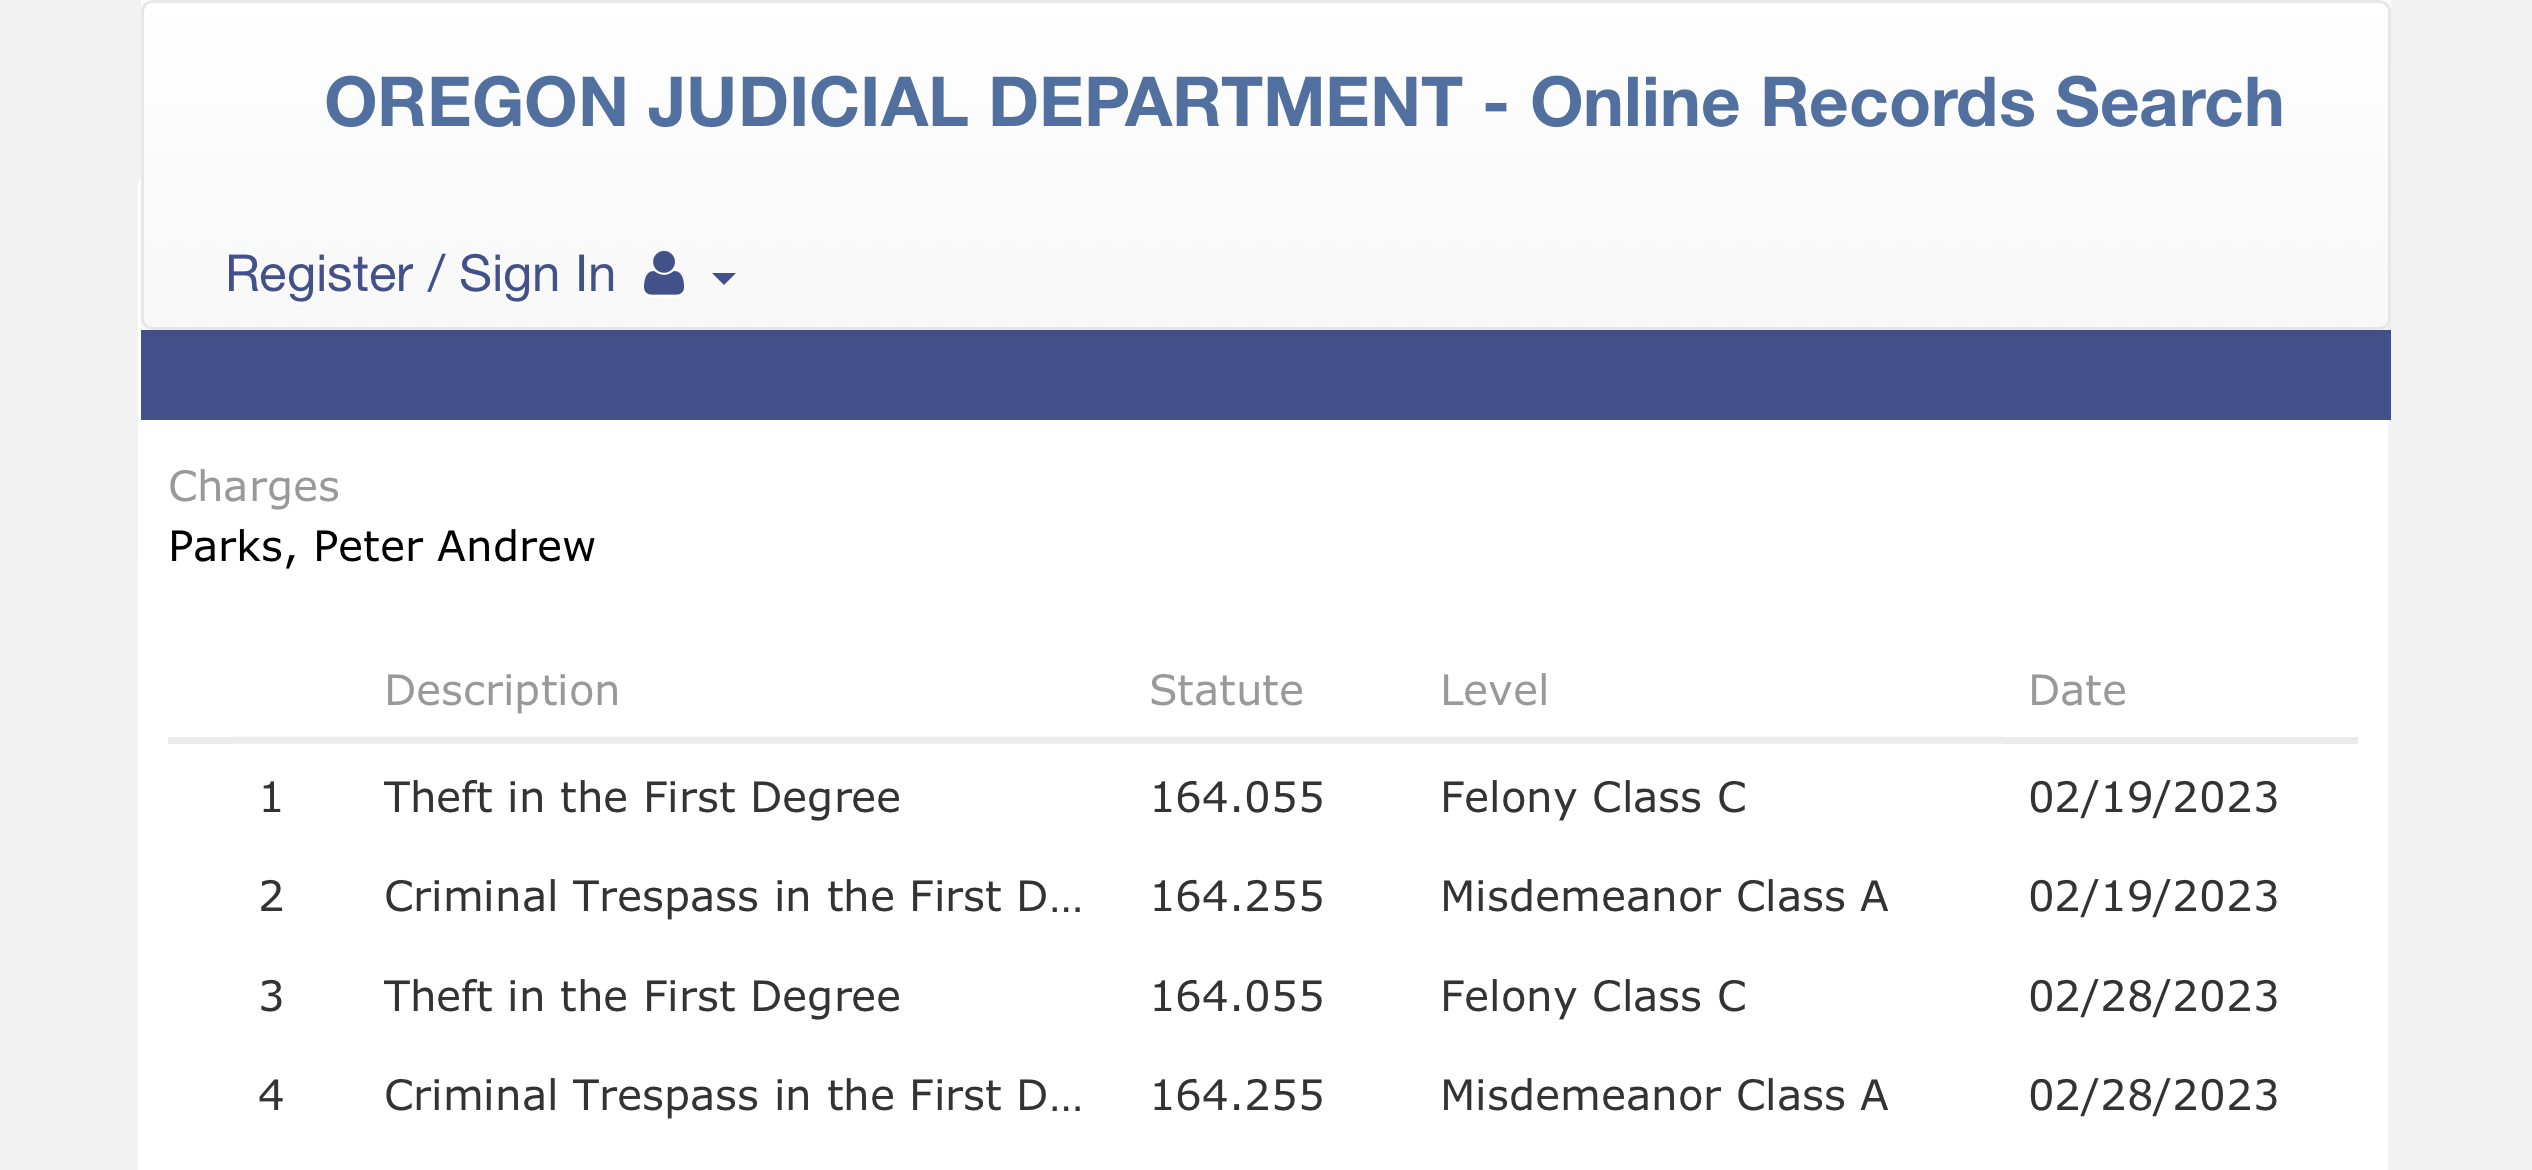The image size is (2532, 1170).
Task: Click the user profile icon
Action: (x=664, y=273)
